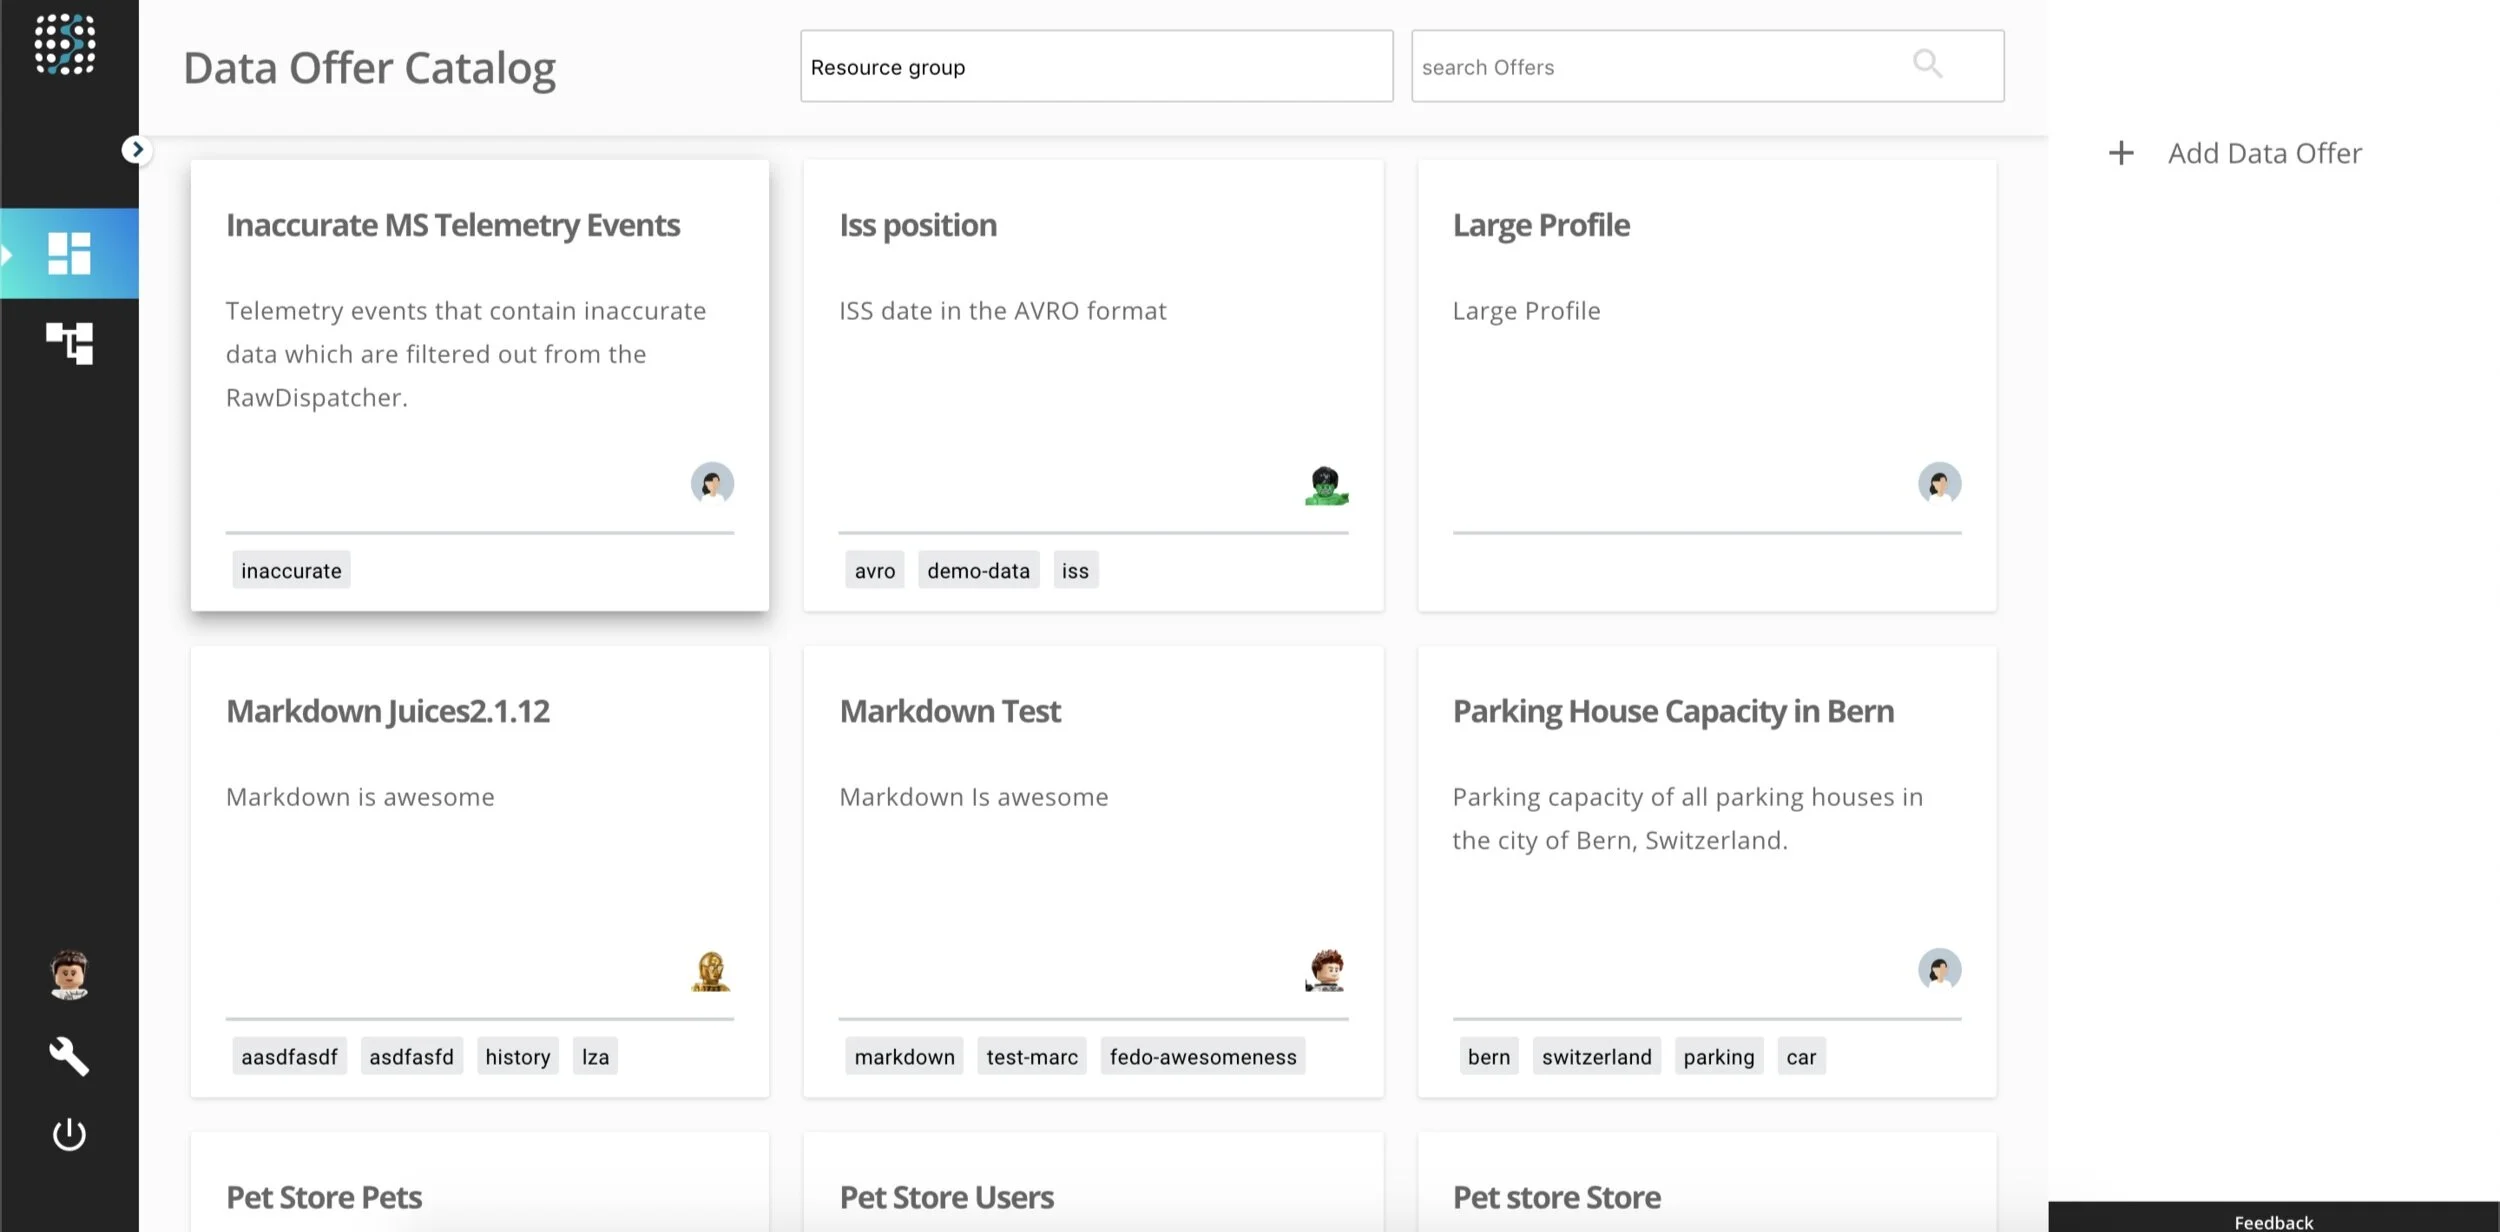
Task: Select the lza tag
Action: click(595, 1056)
